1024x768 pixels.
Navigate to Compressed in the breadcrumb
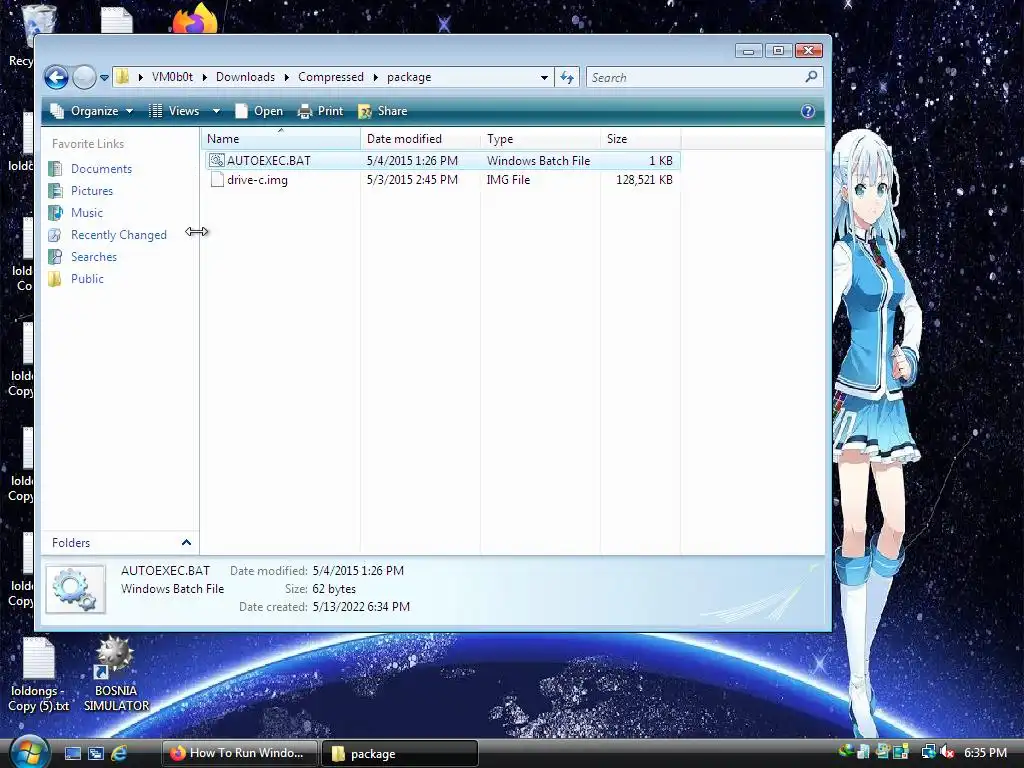330,77
